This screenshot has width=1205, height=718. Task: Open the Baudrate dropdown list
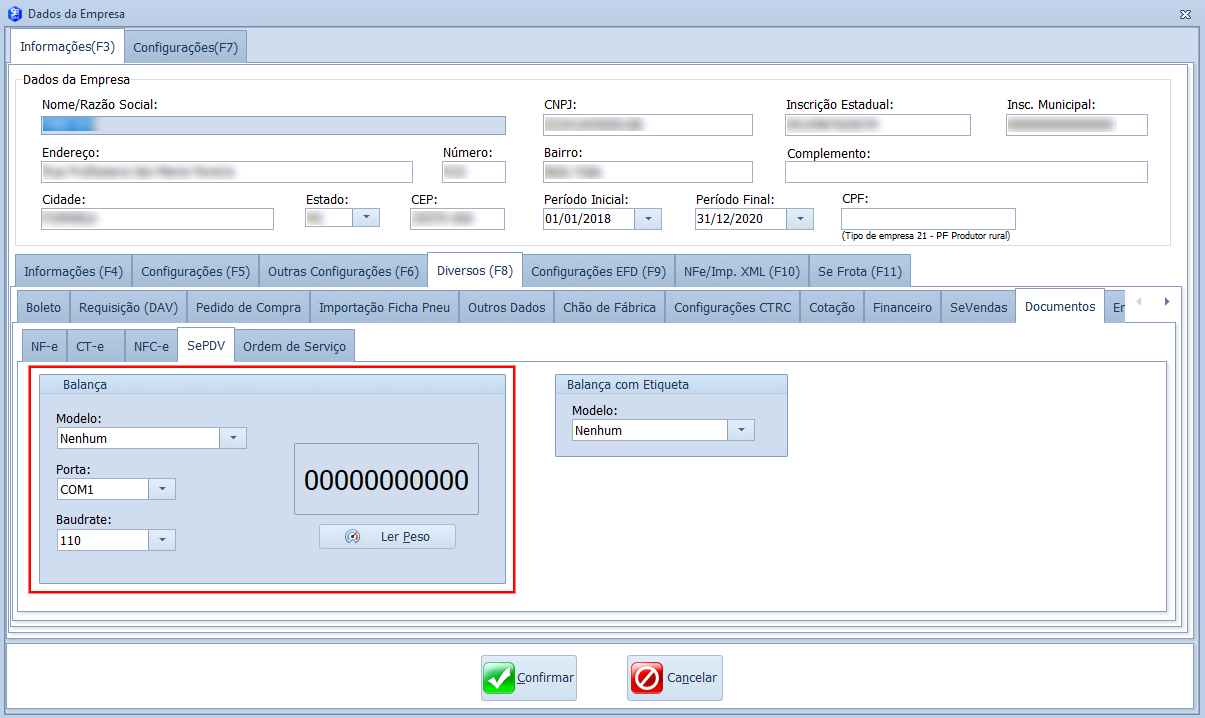[x=162, y=540]
